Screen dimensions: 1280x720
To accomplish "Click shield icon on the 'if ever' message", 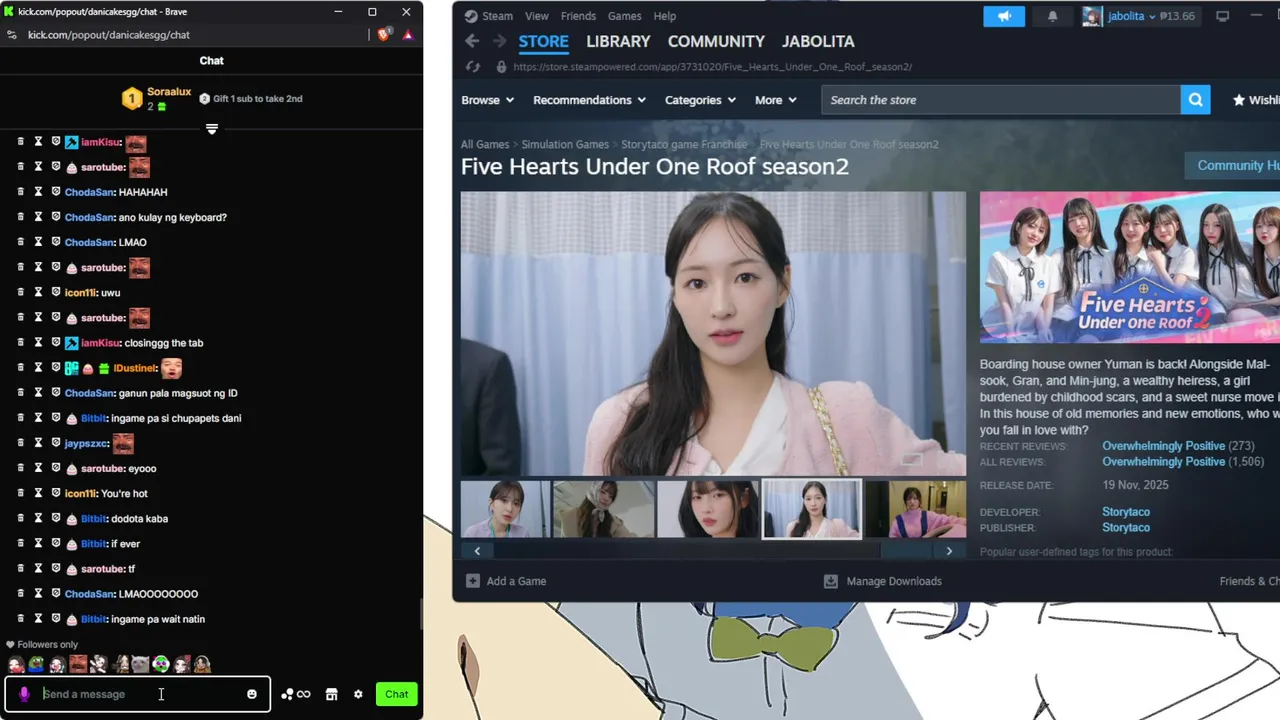I will 56,543.
